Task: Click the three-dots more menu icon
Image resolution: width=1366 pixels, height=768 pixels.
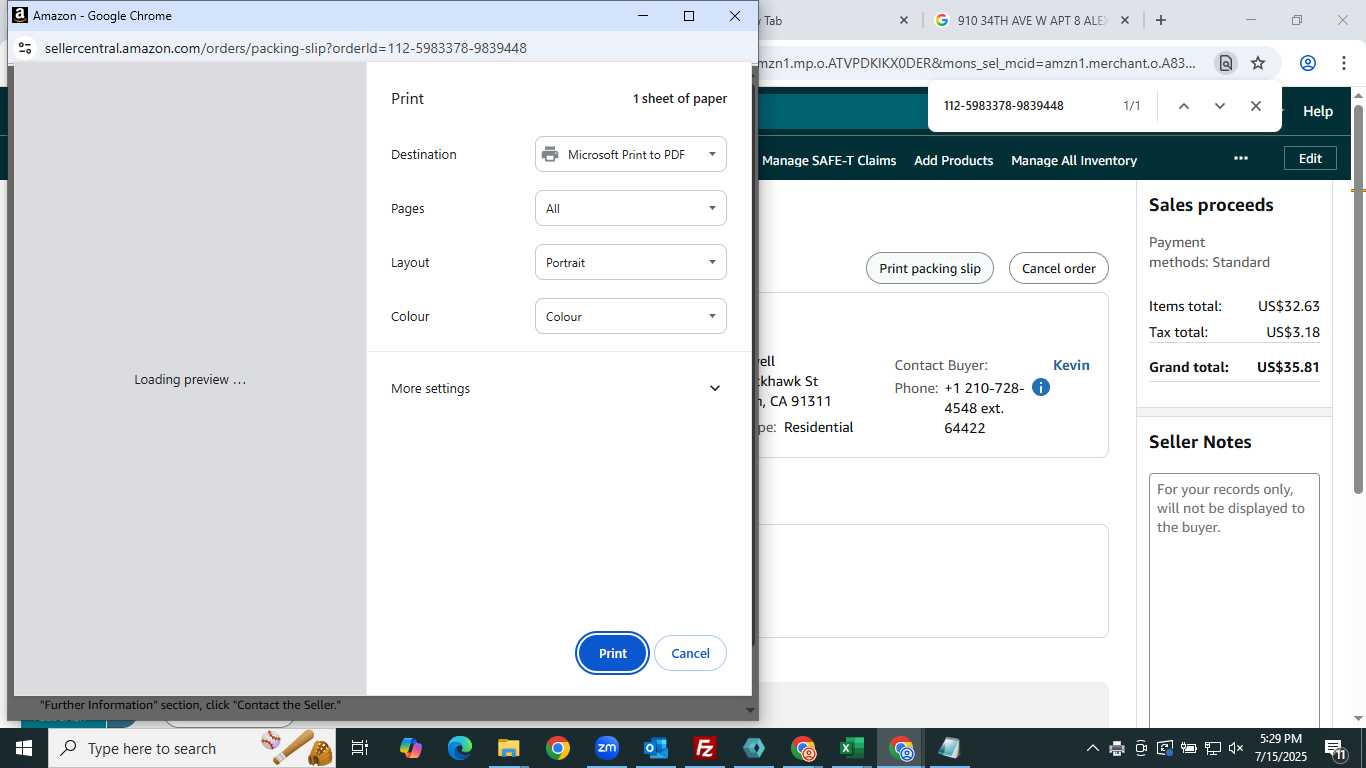Action: coord(1241,158)
